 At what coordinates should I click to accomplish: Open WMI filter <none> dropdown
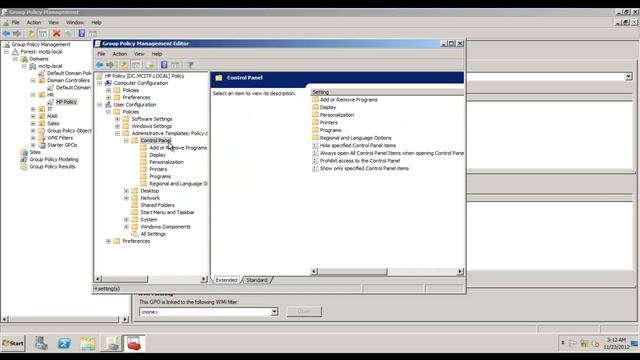[x=274, y=312]
